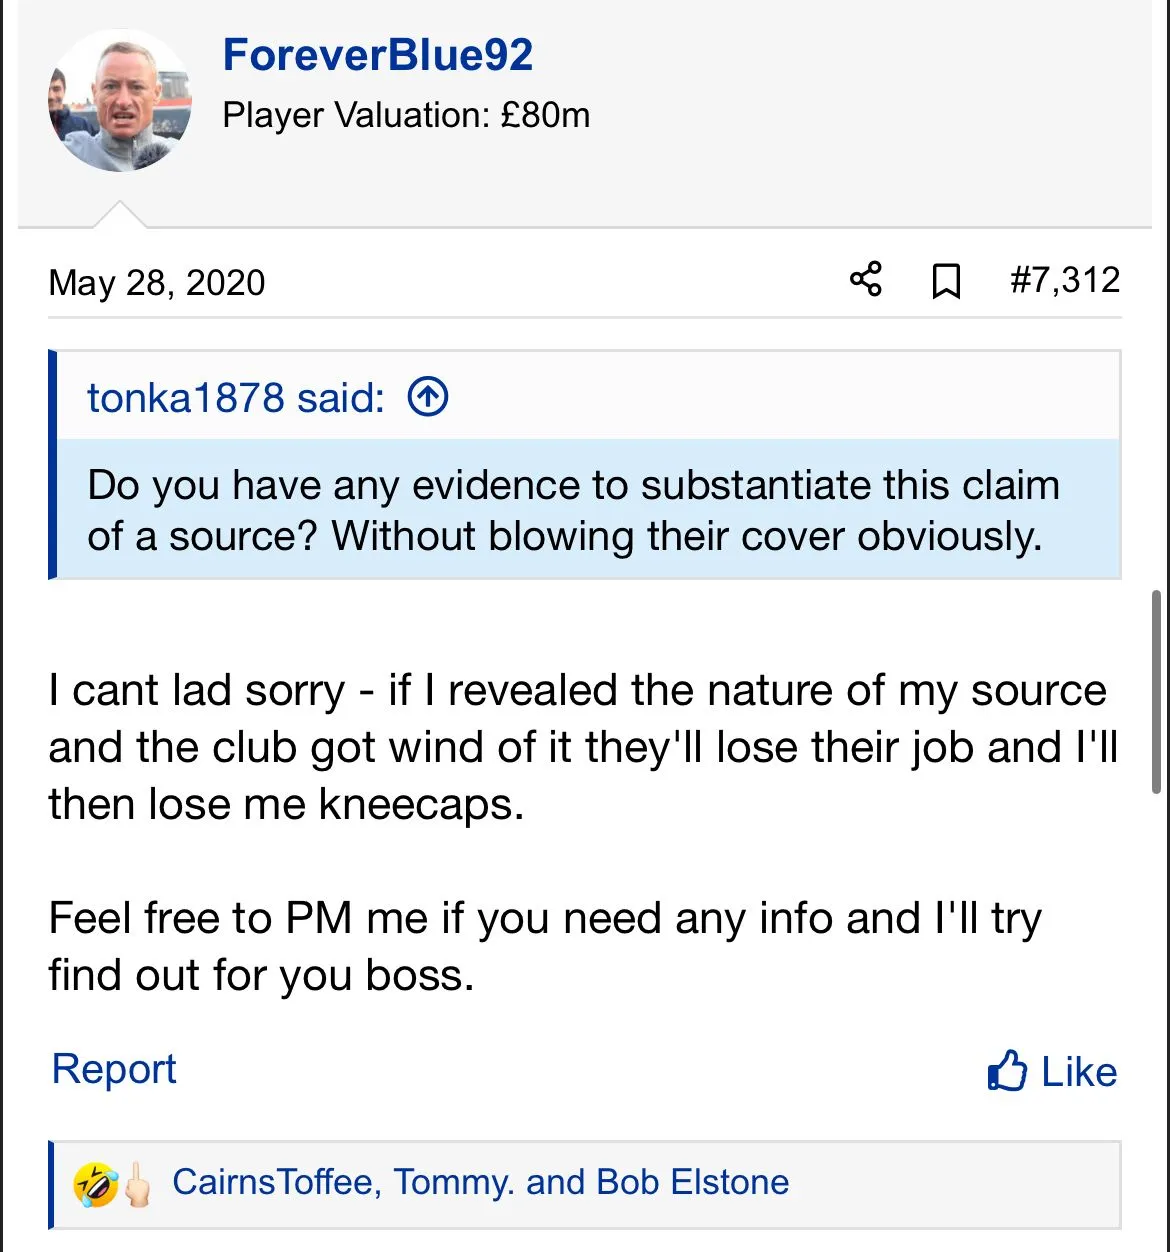Report this post
The image size is (1170, 1252).
point(113,1069)
